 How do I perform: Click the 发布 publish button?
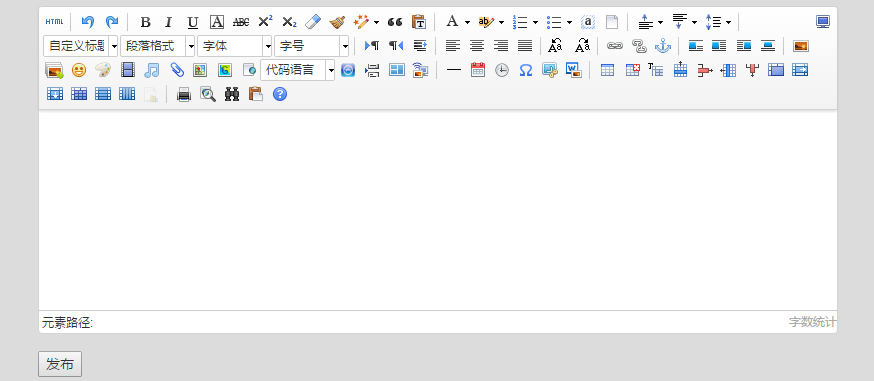tap(60, 364)
